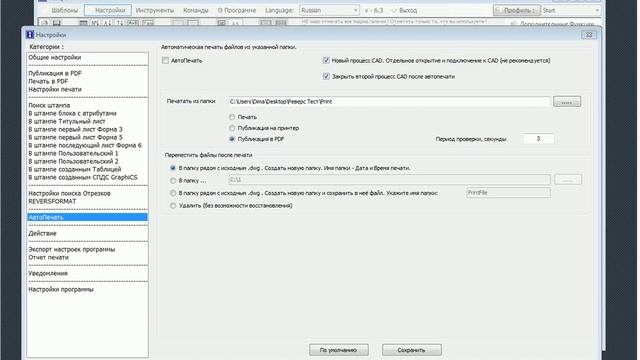This screenshot has height=360, width=640.
Task: Select Публикация в PDF radio option
Action: pyautogui.click(x=232, y=139)
